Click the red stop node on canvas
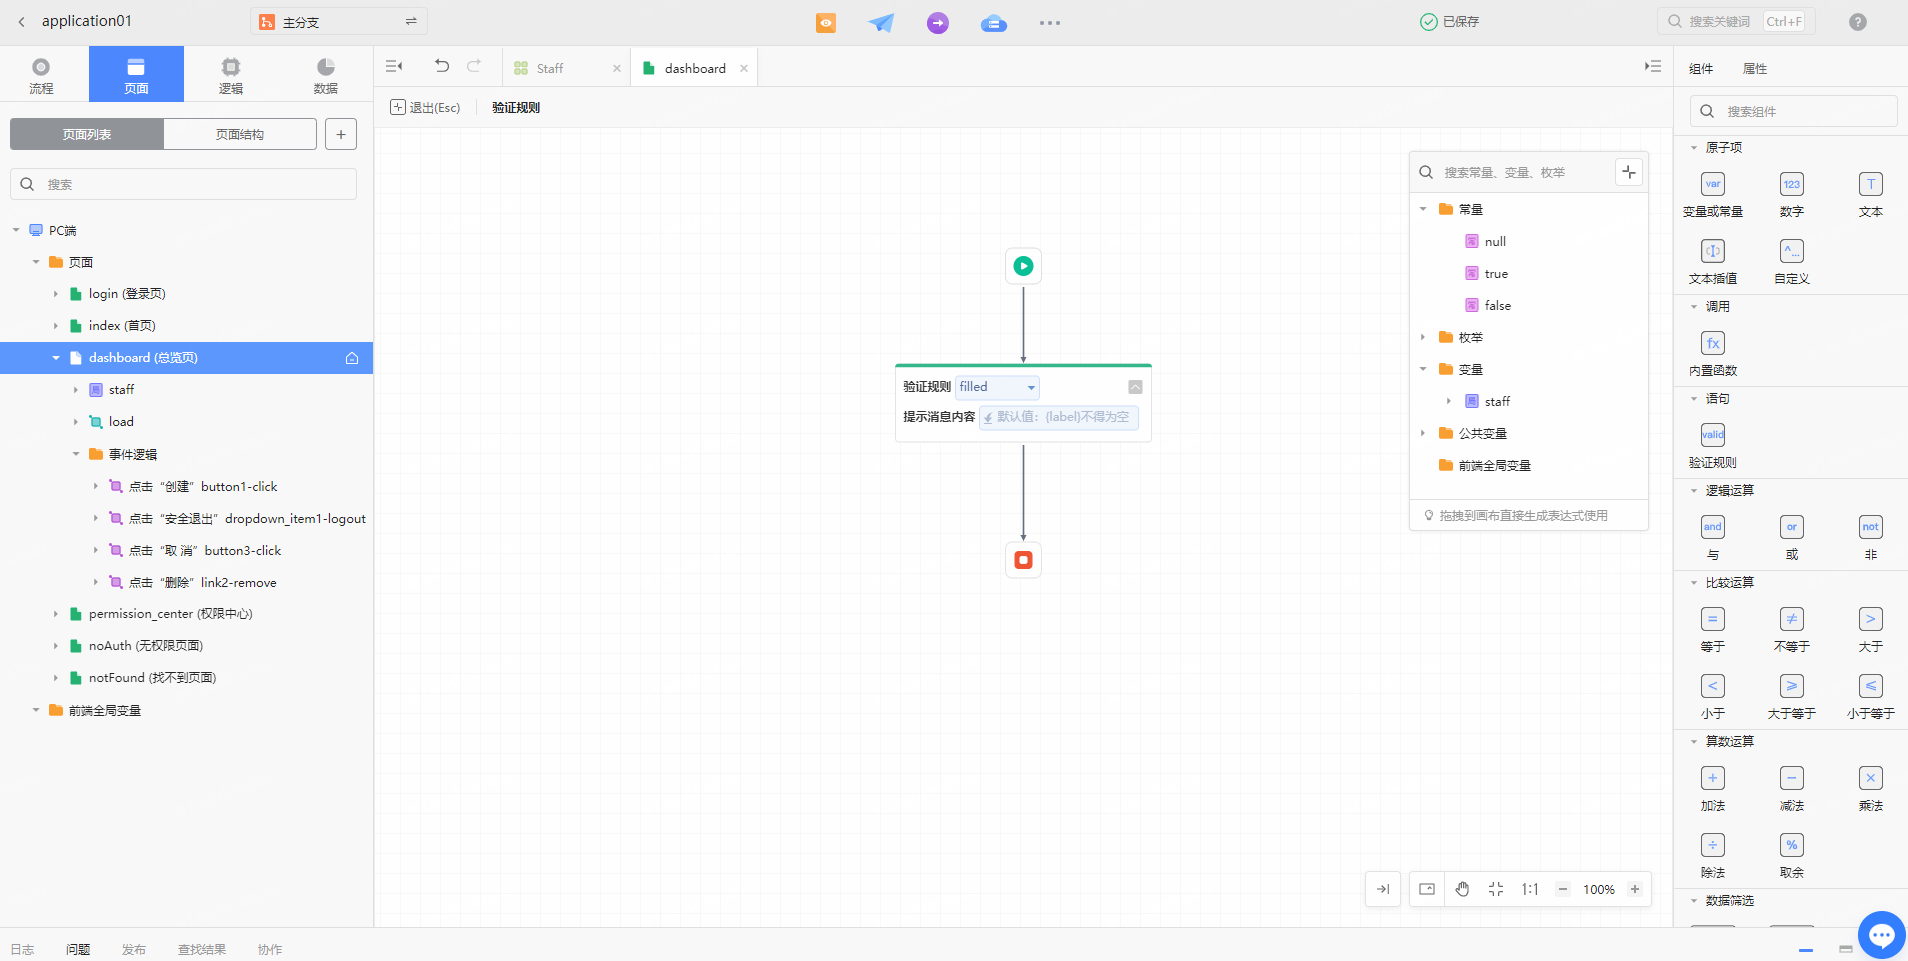Image resolution: width=1908 pixels, height=961 pixels. click(x=1023, y=560)
